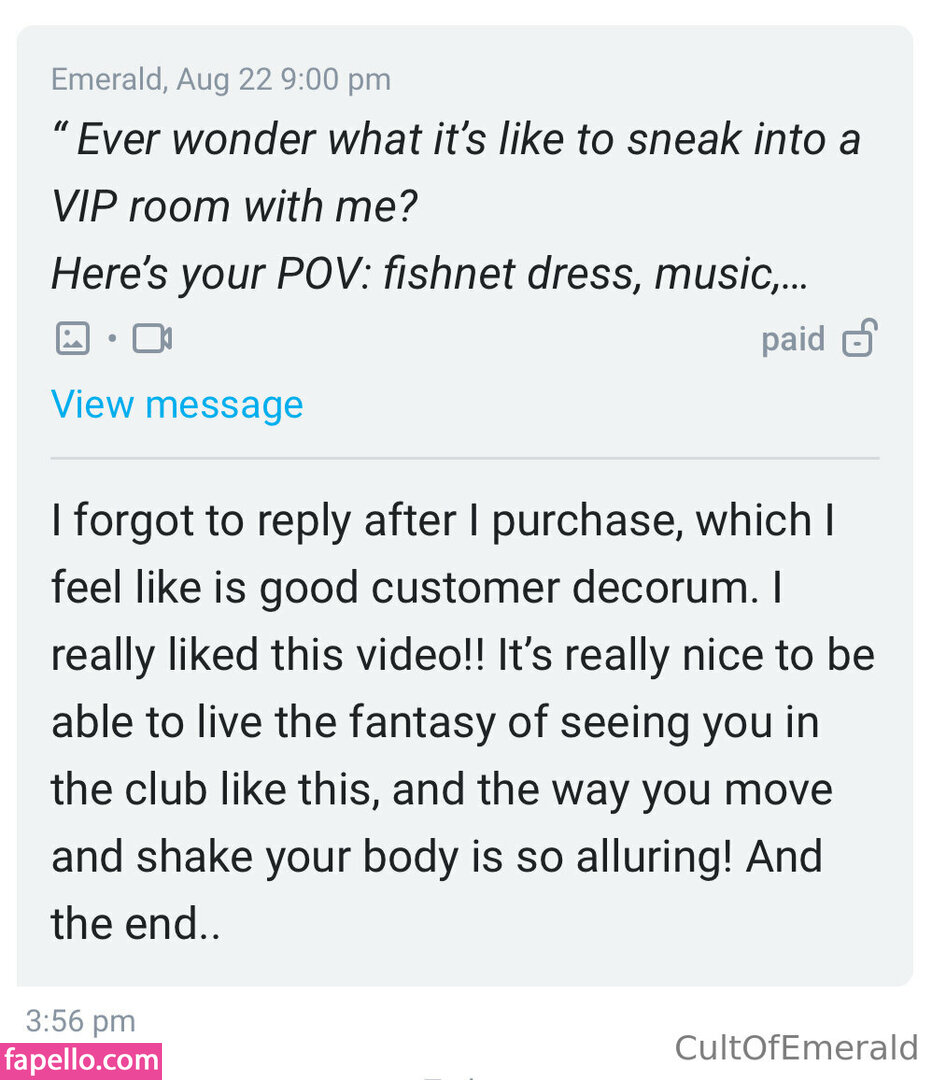Viewport: 932px width, 1080px height.
Task: Click the unlocked padlock icon beside paid
Action: pyautogui.click(x=859, y=339)
